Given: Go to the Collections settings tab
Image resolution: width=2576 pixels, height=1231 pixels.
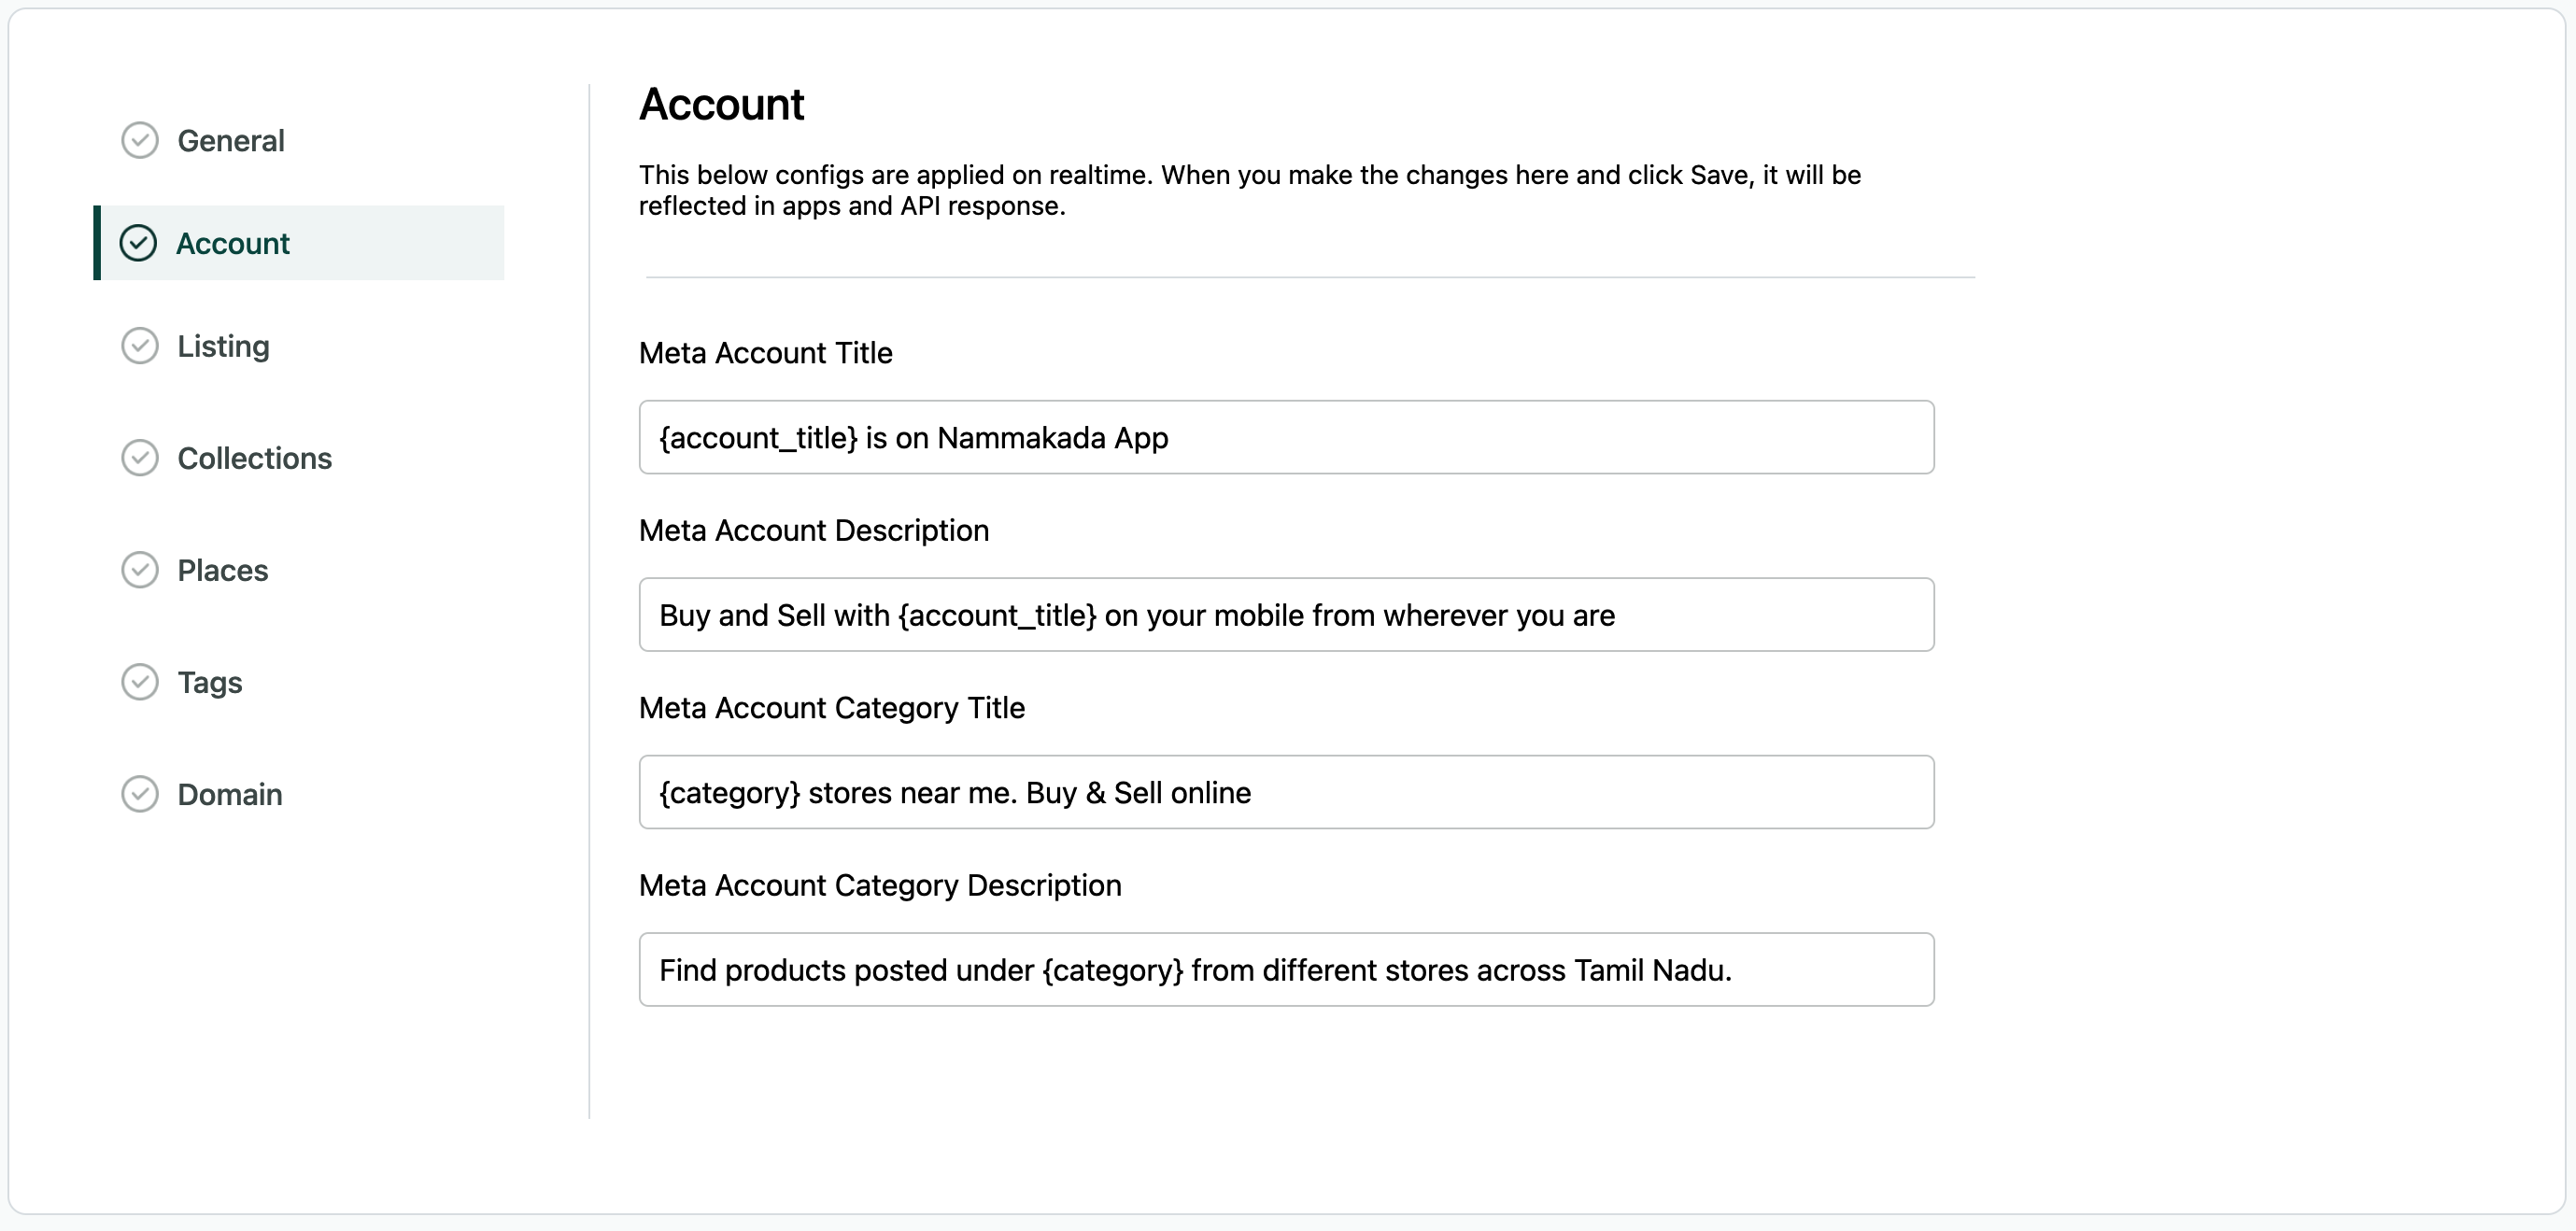Looking at the screenshot, I should click(254, 458).
